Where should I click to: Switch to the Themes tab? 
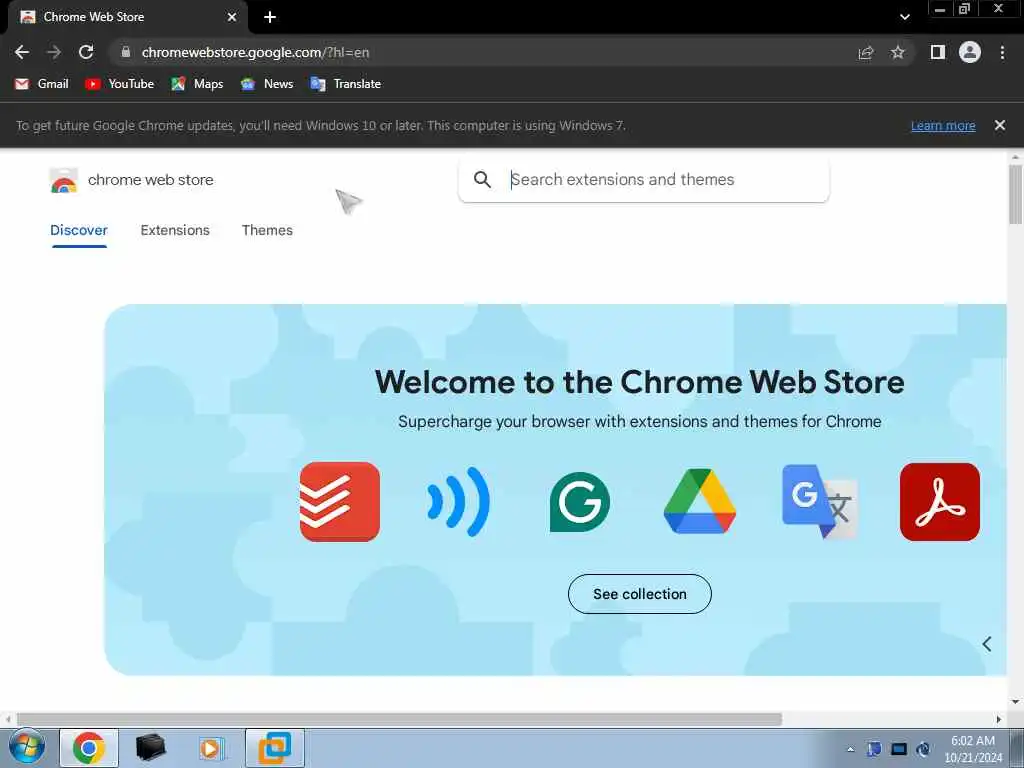(x=267, y=230)
